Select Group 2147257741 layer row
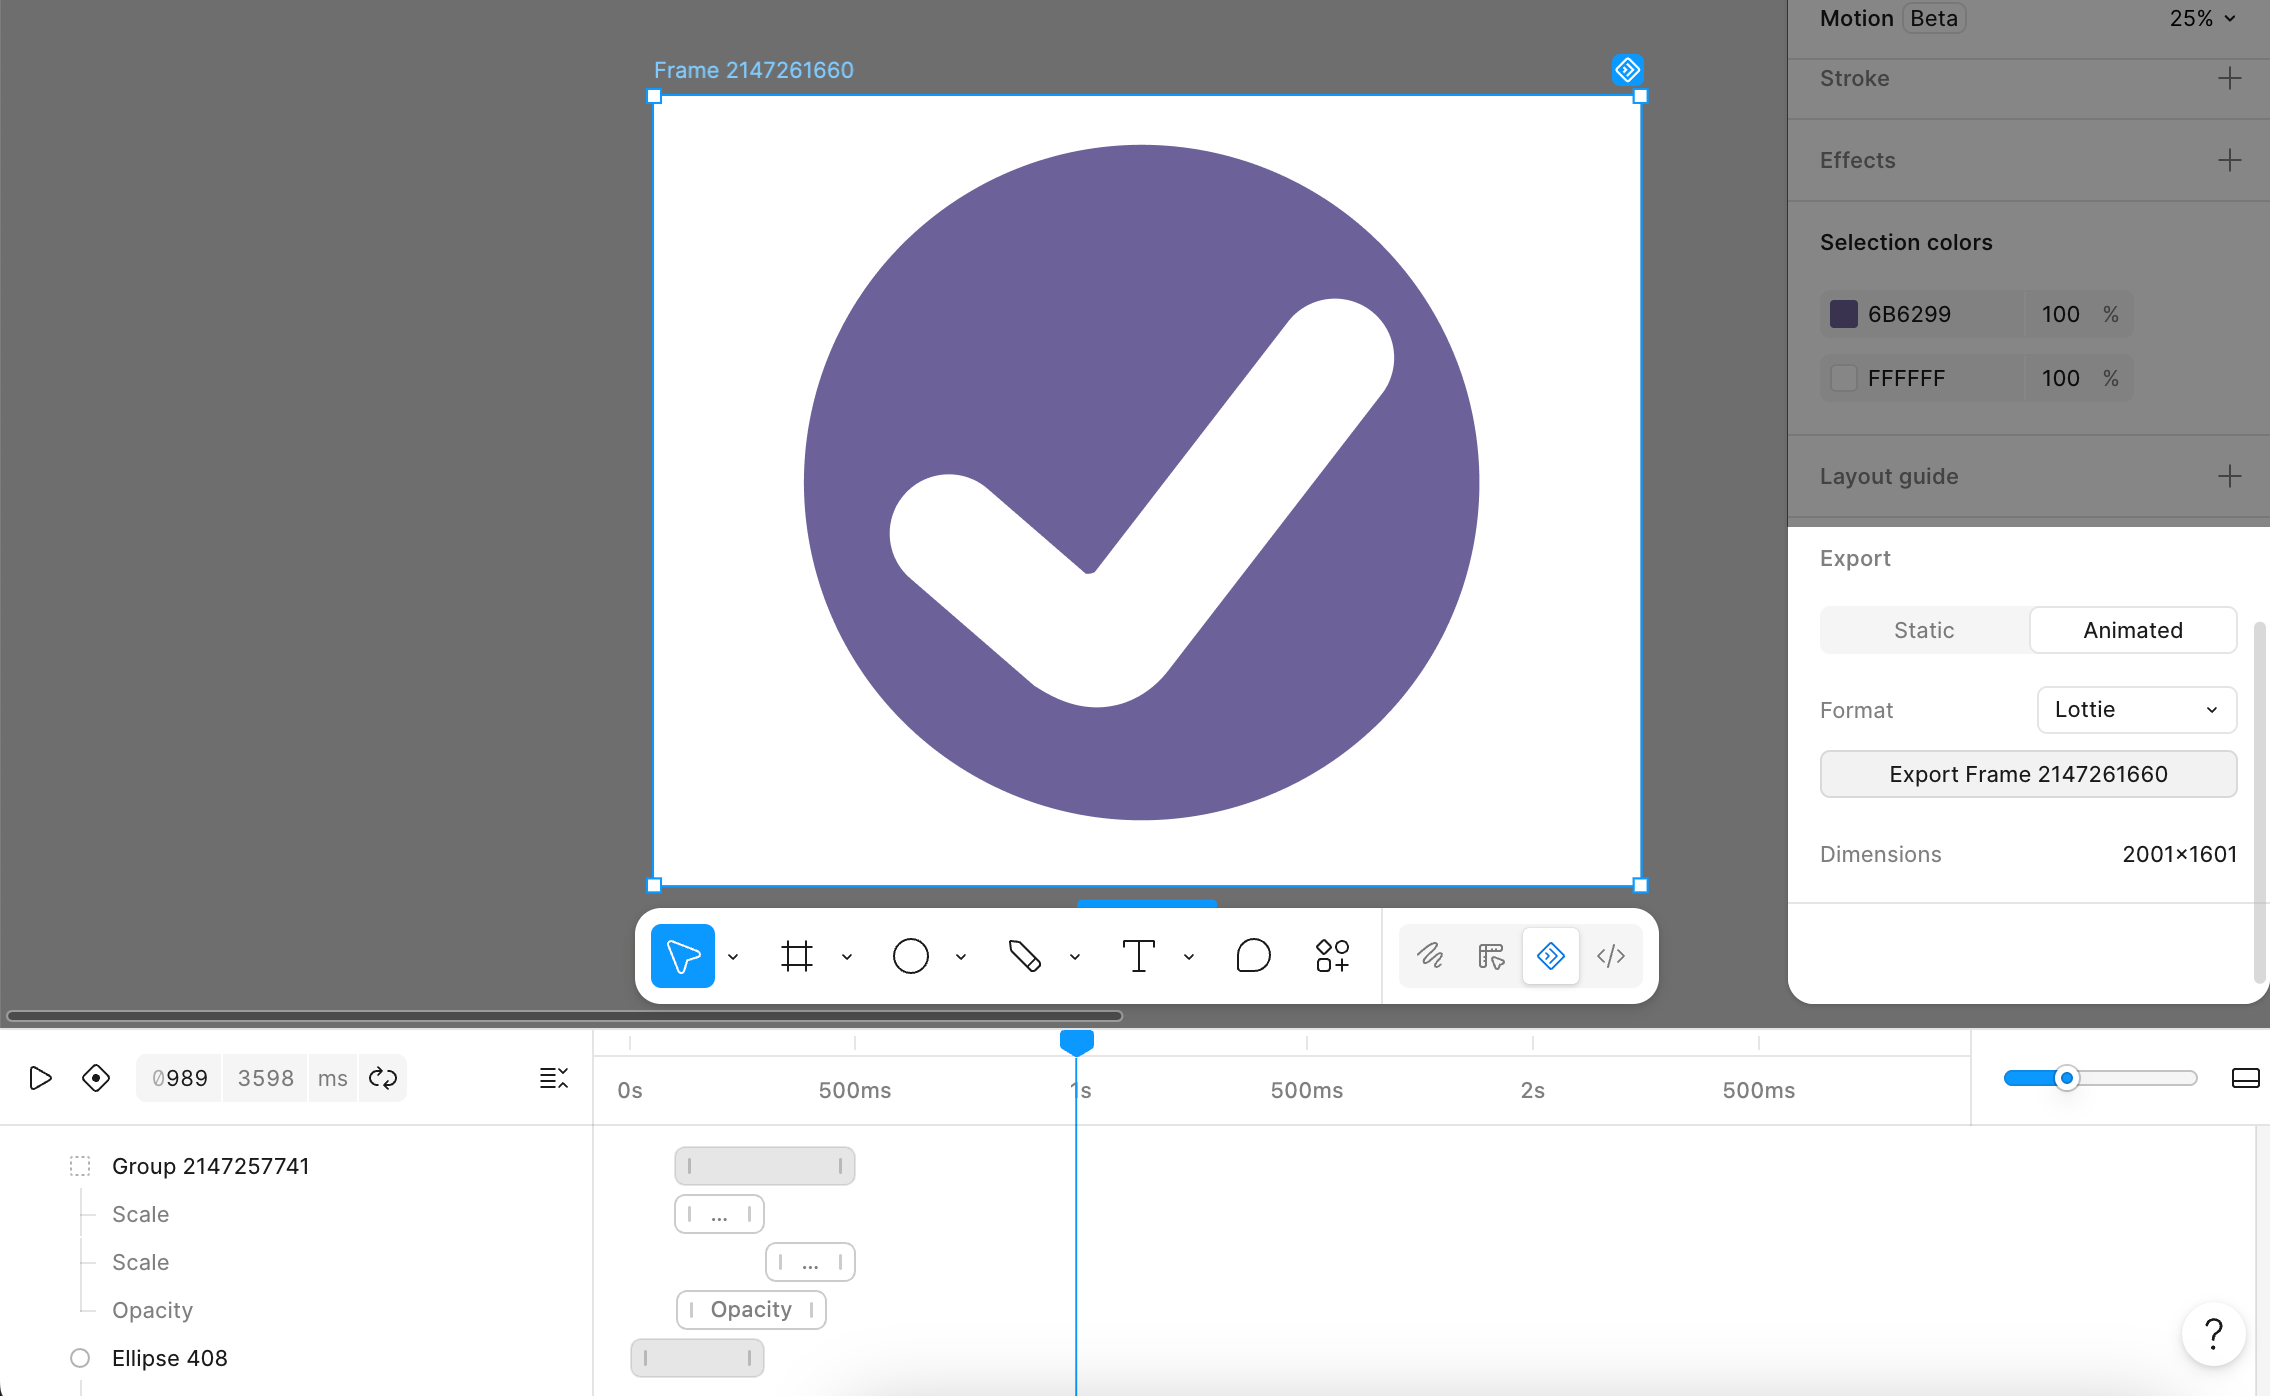Viewport: 2270px width, 1396px height. point(296,1166)
